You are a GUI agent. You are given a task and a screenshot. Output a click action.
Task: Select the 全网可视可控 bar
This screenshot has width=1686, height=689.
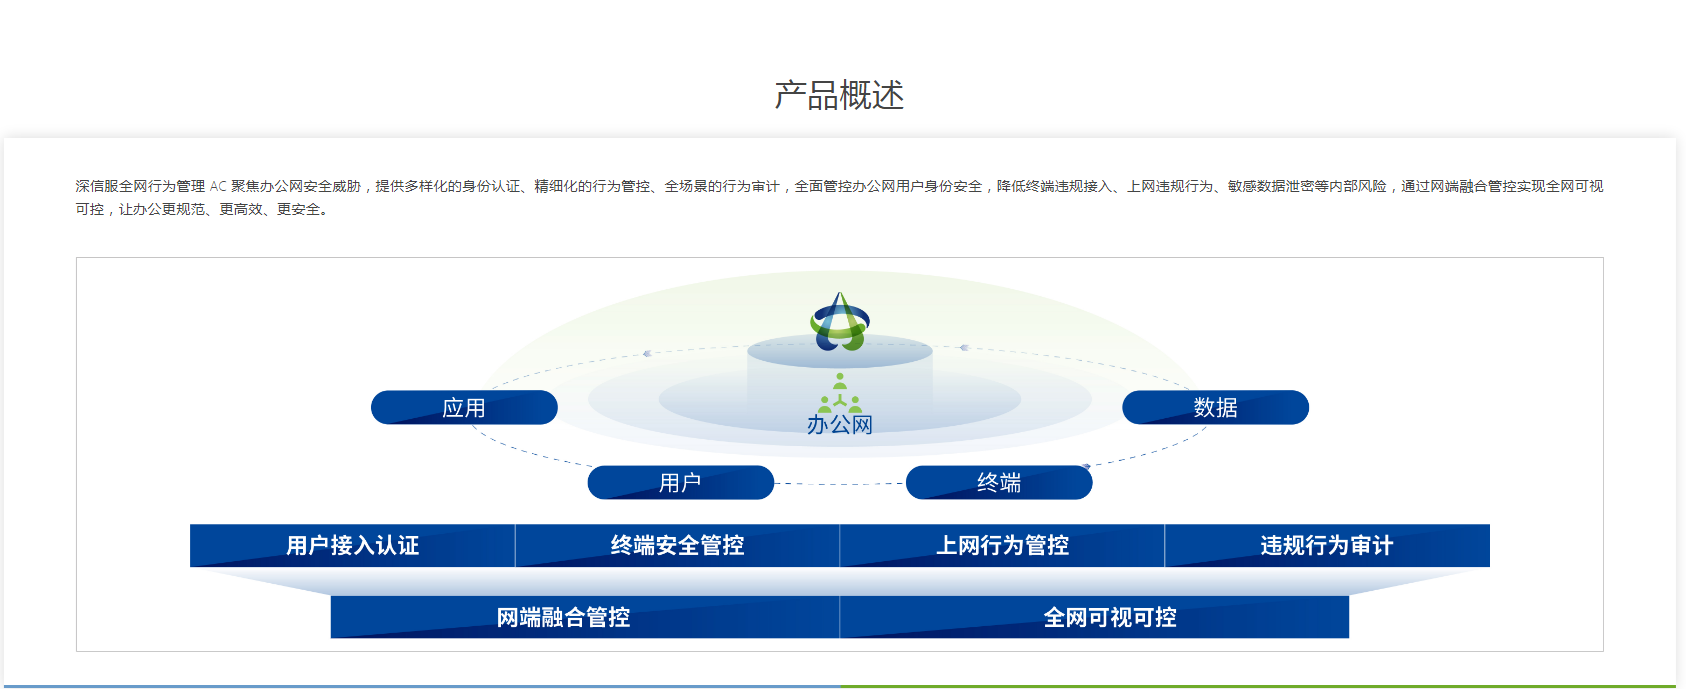pos(1094,617)
